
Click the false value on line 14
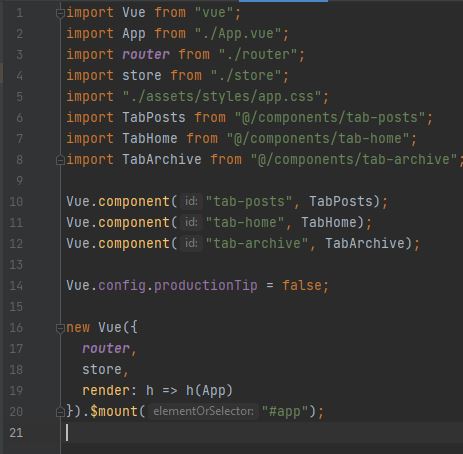[x=301, y=286]
